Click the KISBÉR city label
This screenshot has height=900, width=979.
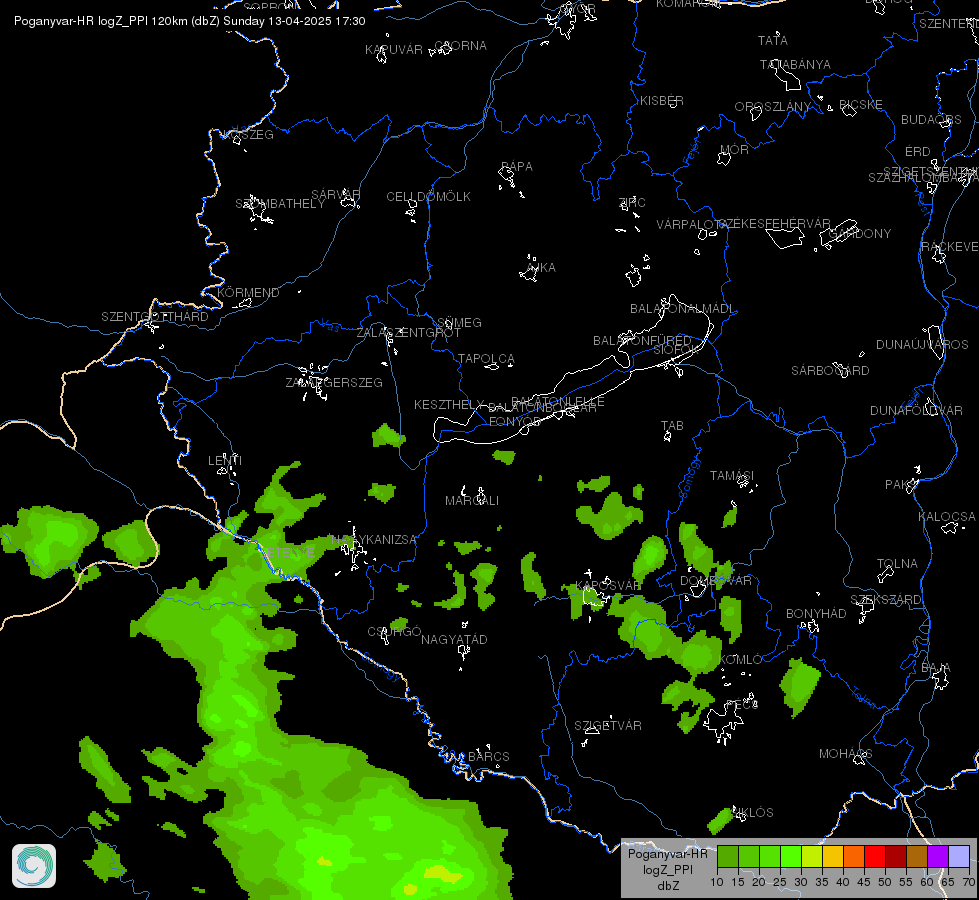662,101
